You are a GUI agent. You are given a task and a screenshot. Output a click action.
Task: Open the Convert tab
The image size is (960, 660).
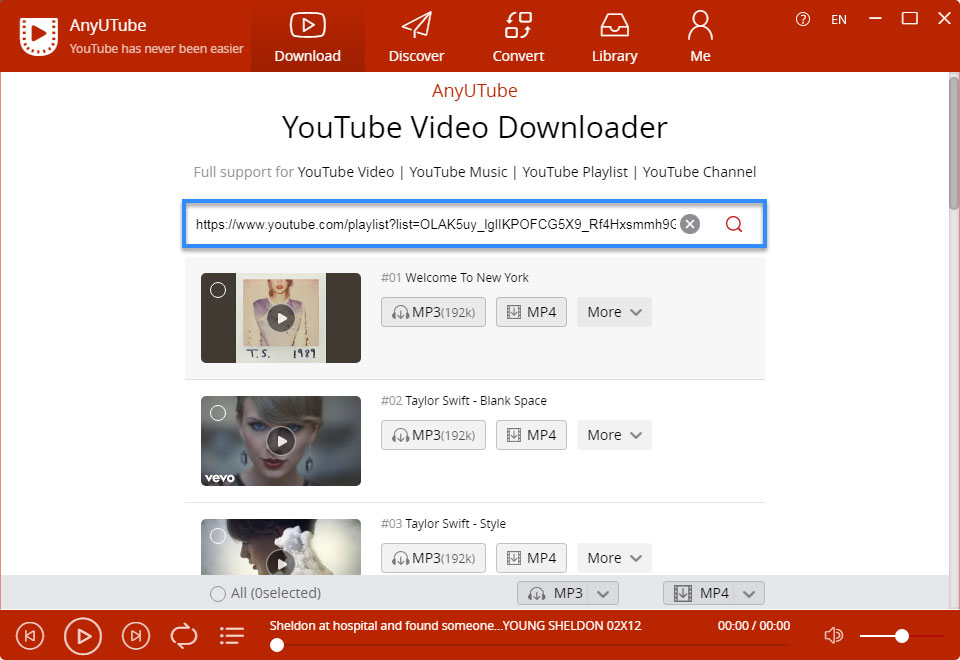(518, 37)
